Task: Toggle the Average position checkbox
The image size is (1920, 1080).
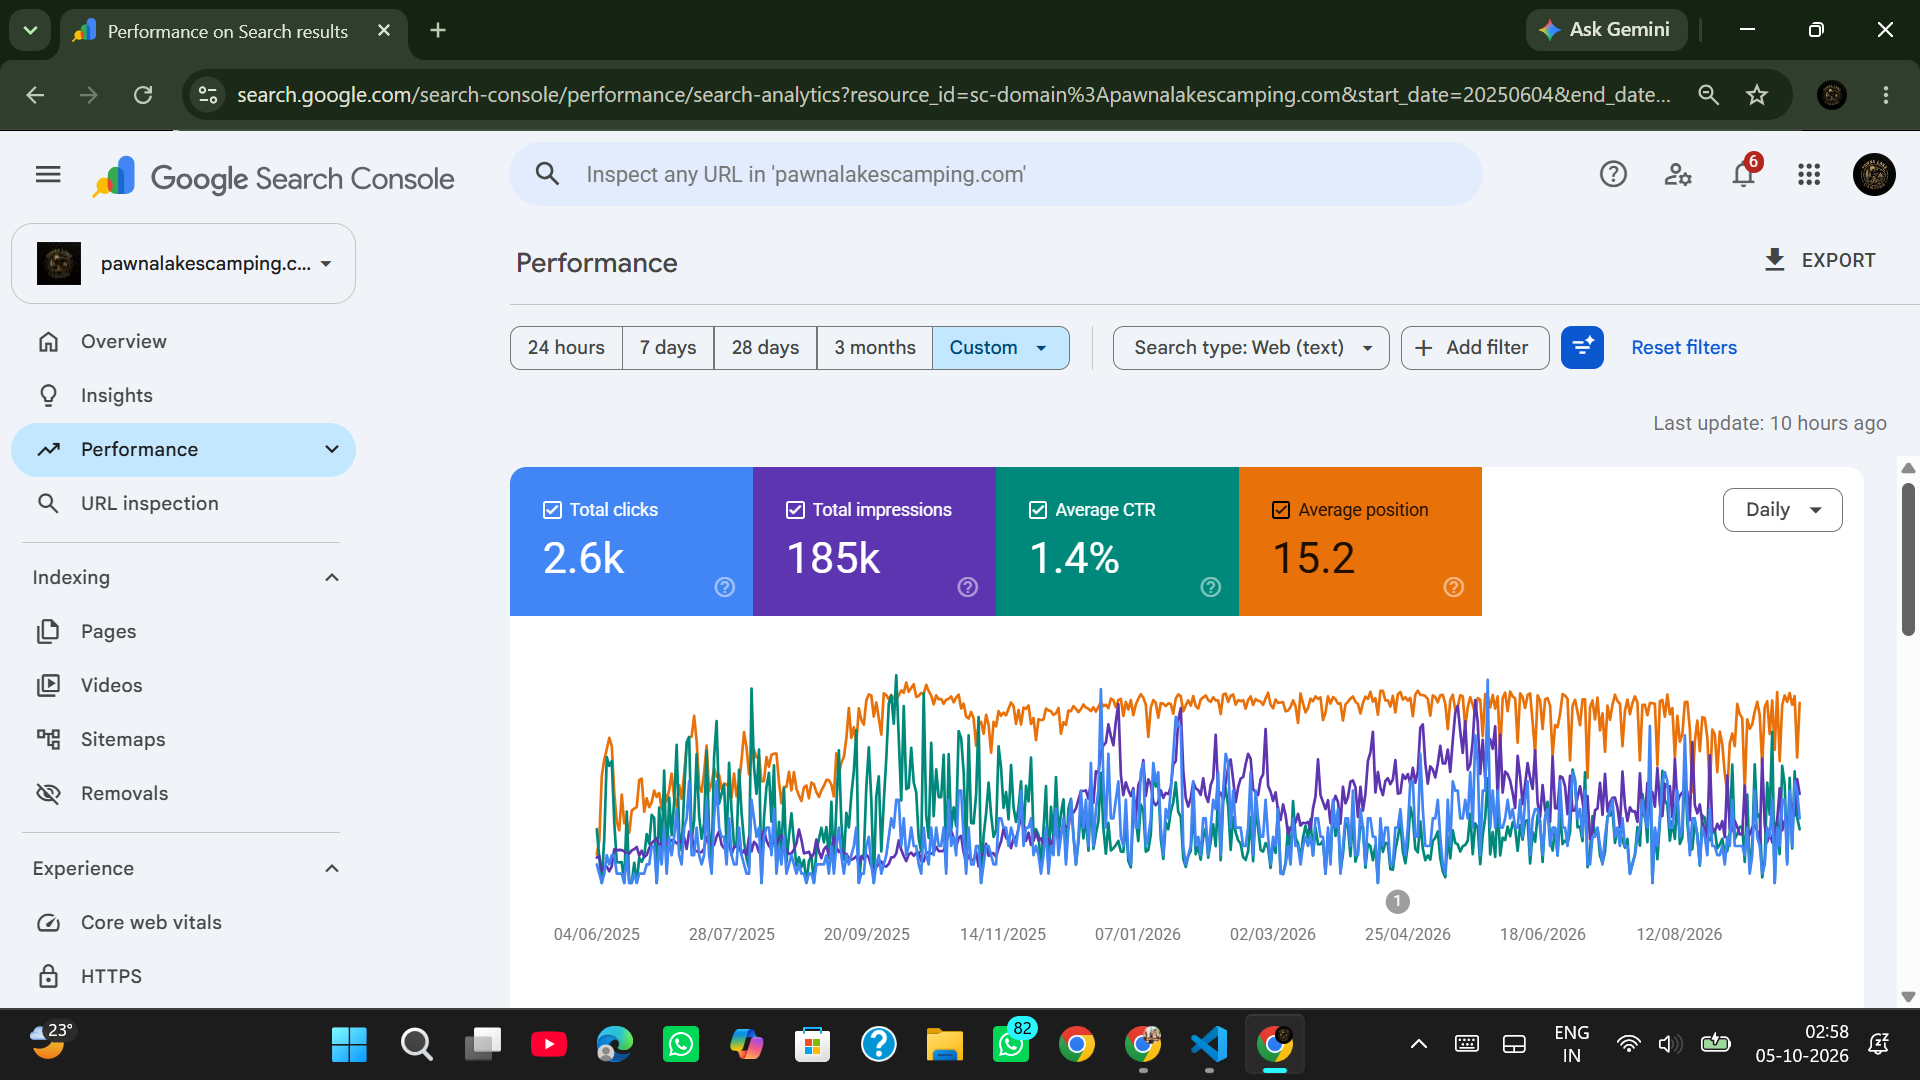Action: tap(1281, 510)
